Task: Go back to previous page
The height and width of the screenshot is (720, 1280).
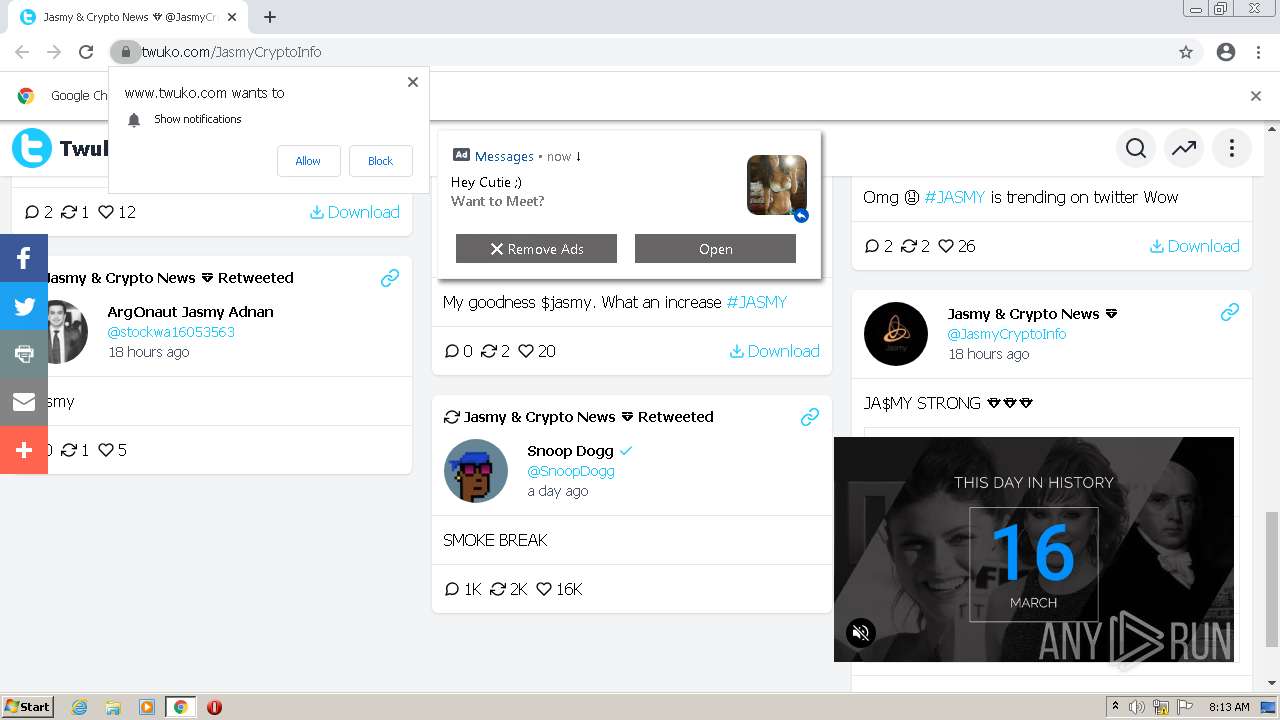Action: 22,52
